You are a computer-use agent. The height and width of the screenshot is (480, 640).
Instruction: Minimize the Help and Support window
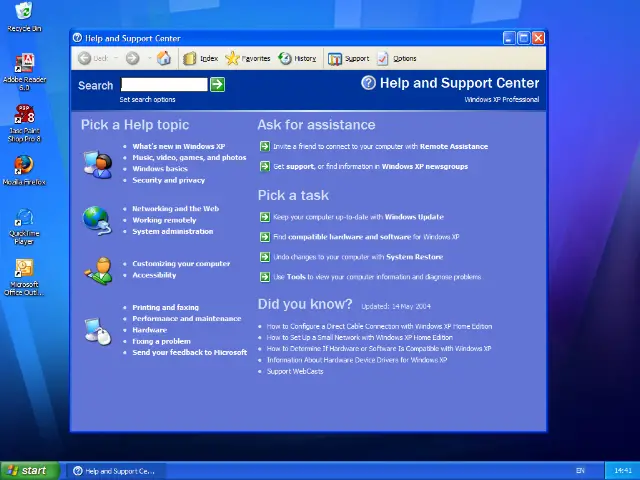coord(509,38)
